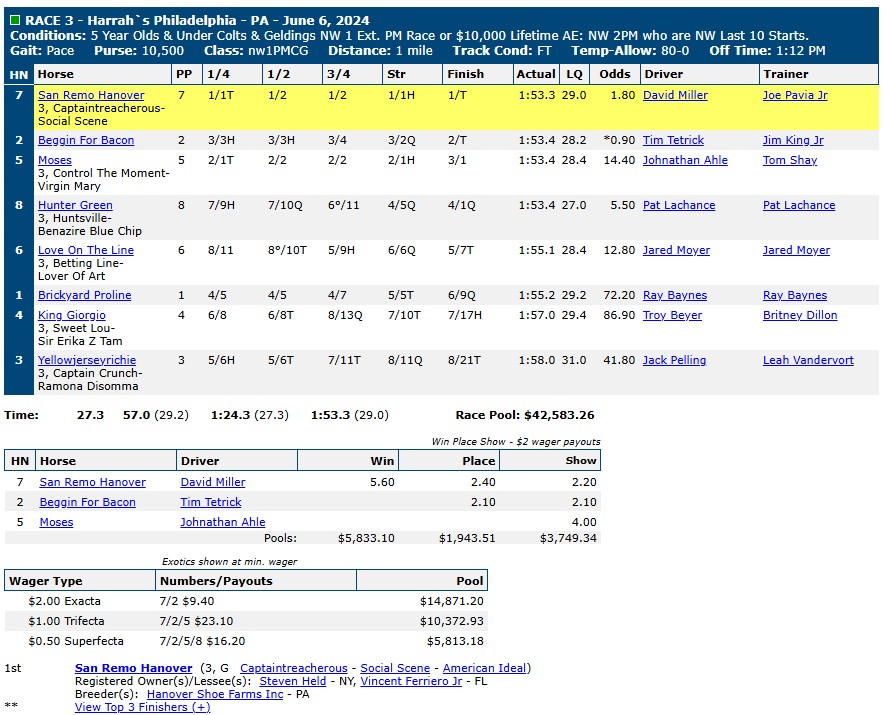Open Hunter Green horse link
This screenshot has width=884, height=715.
point(75,205)
